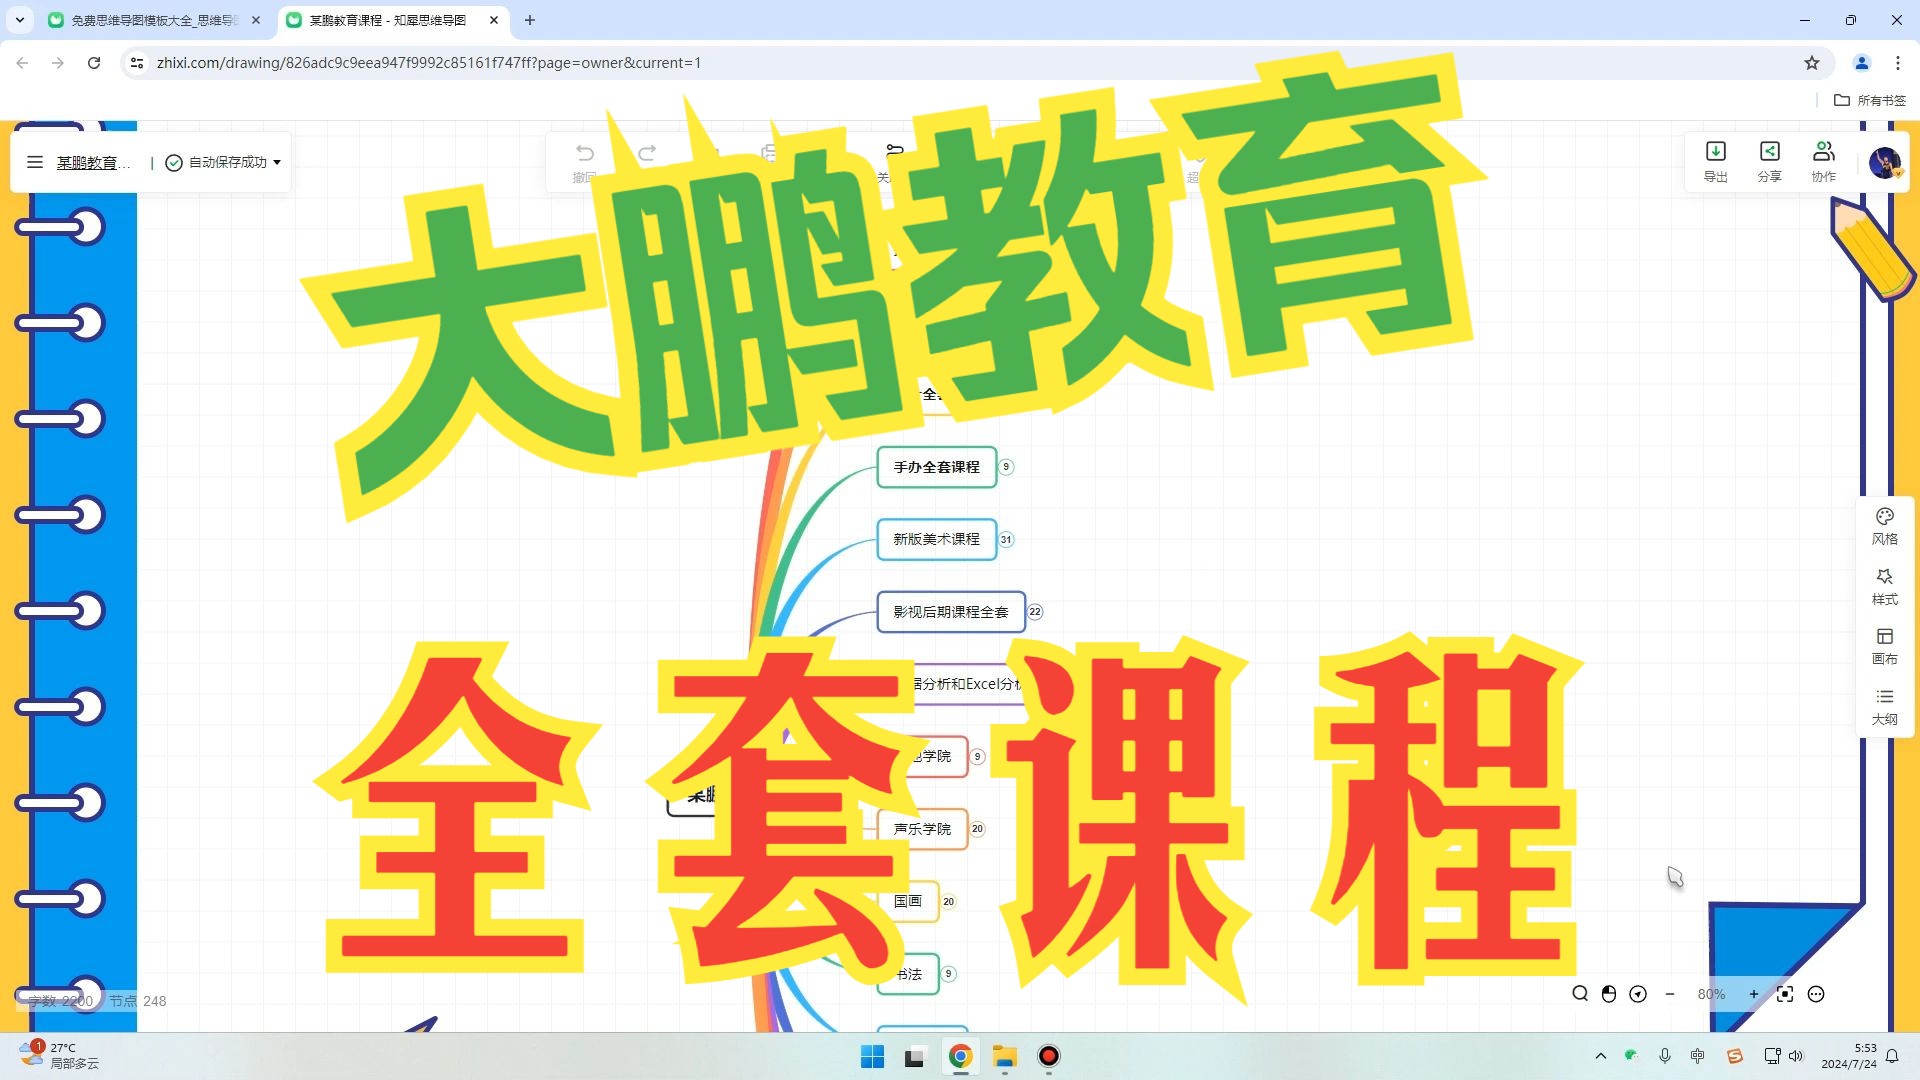The image size is (1920, 1080).
Task: Reload the zhixi page
Action: click(94, 63)
